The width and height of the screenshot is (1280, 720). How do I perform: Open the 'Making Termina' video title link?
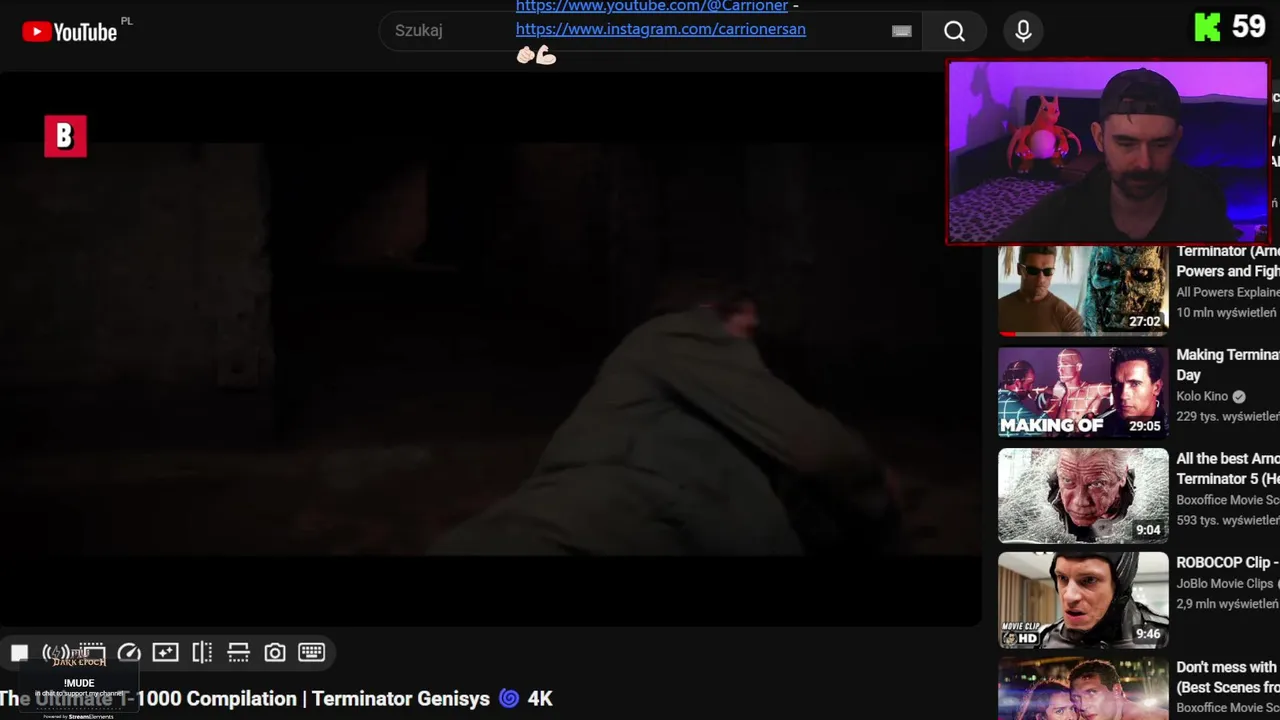pyautogui.click(x=1228, y=365)
